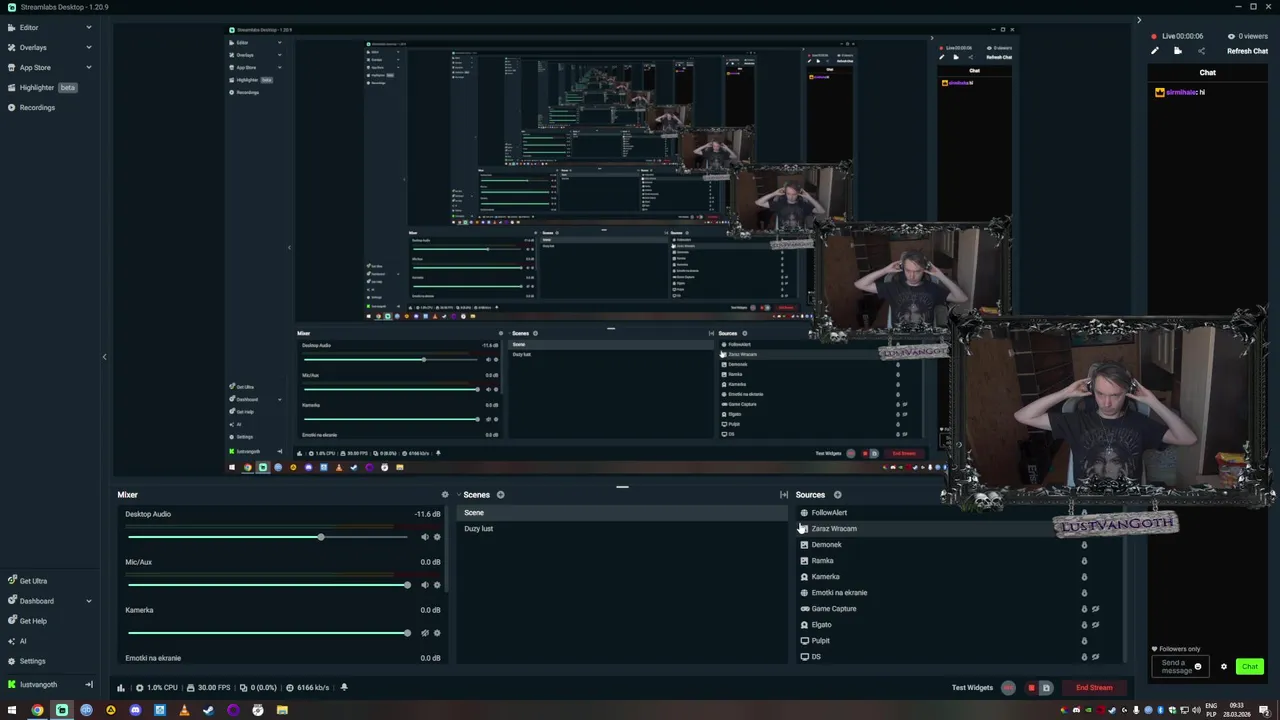Add a new source with plus icon
This screenshot has height=720, width=1280.
(x=837, y=495)
